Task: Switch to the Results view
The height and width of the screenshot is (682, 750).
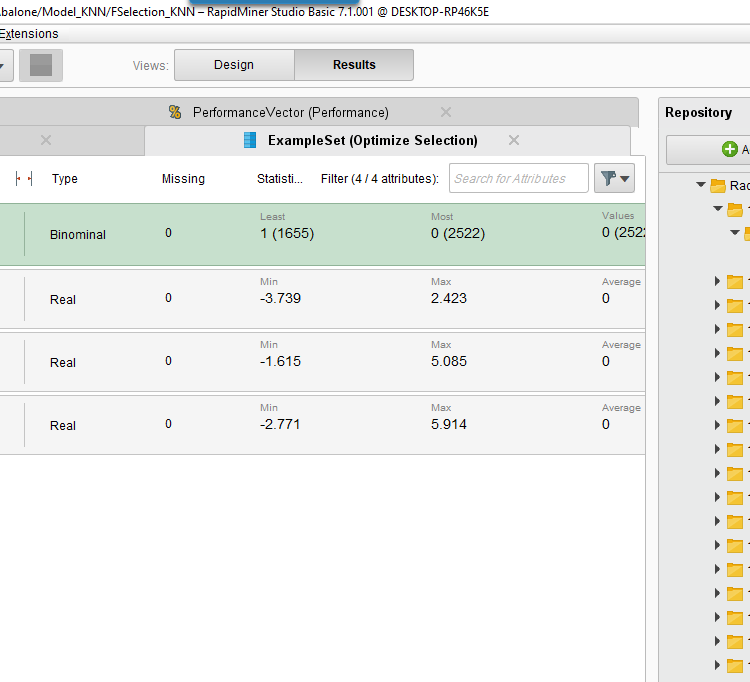Action: click(x=354, y=65)
